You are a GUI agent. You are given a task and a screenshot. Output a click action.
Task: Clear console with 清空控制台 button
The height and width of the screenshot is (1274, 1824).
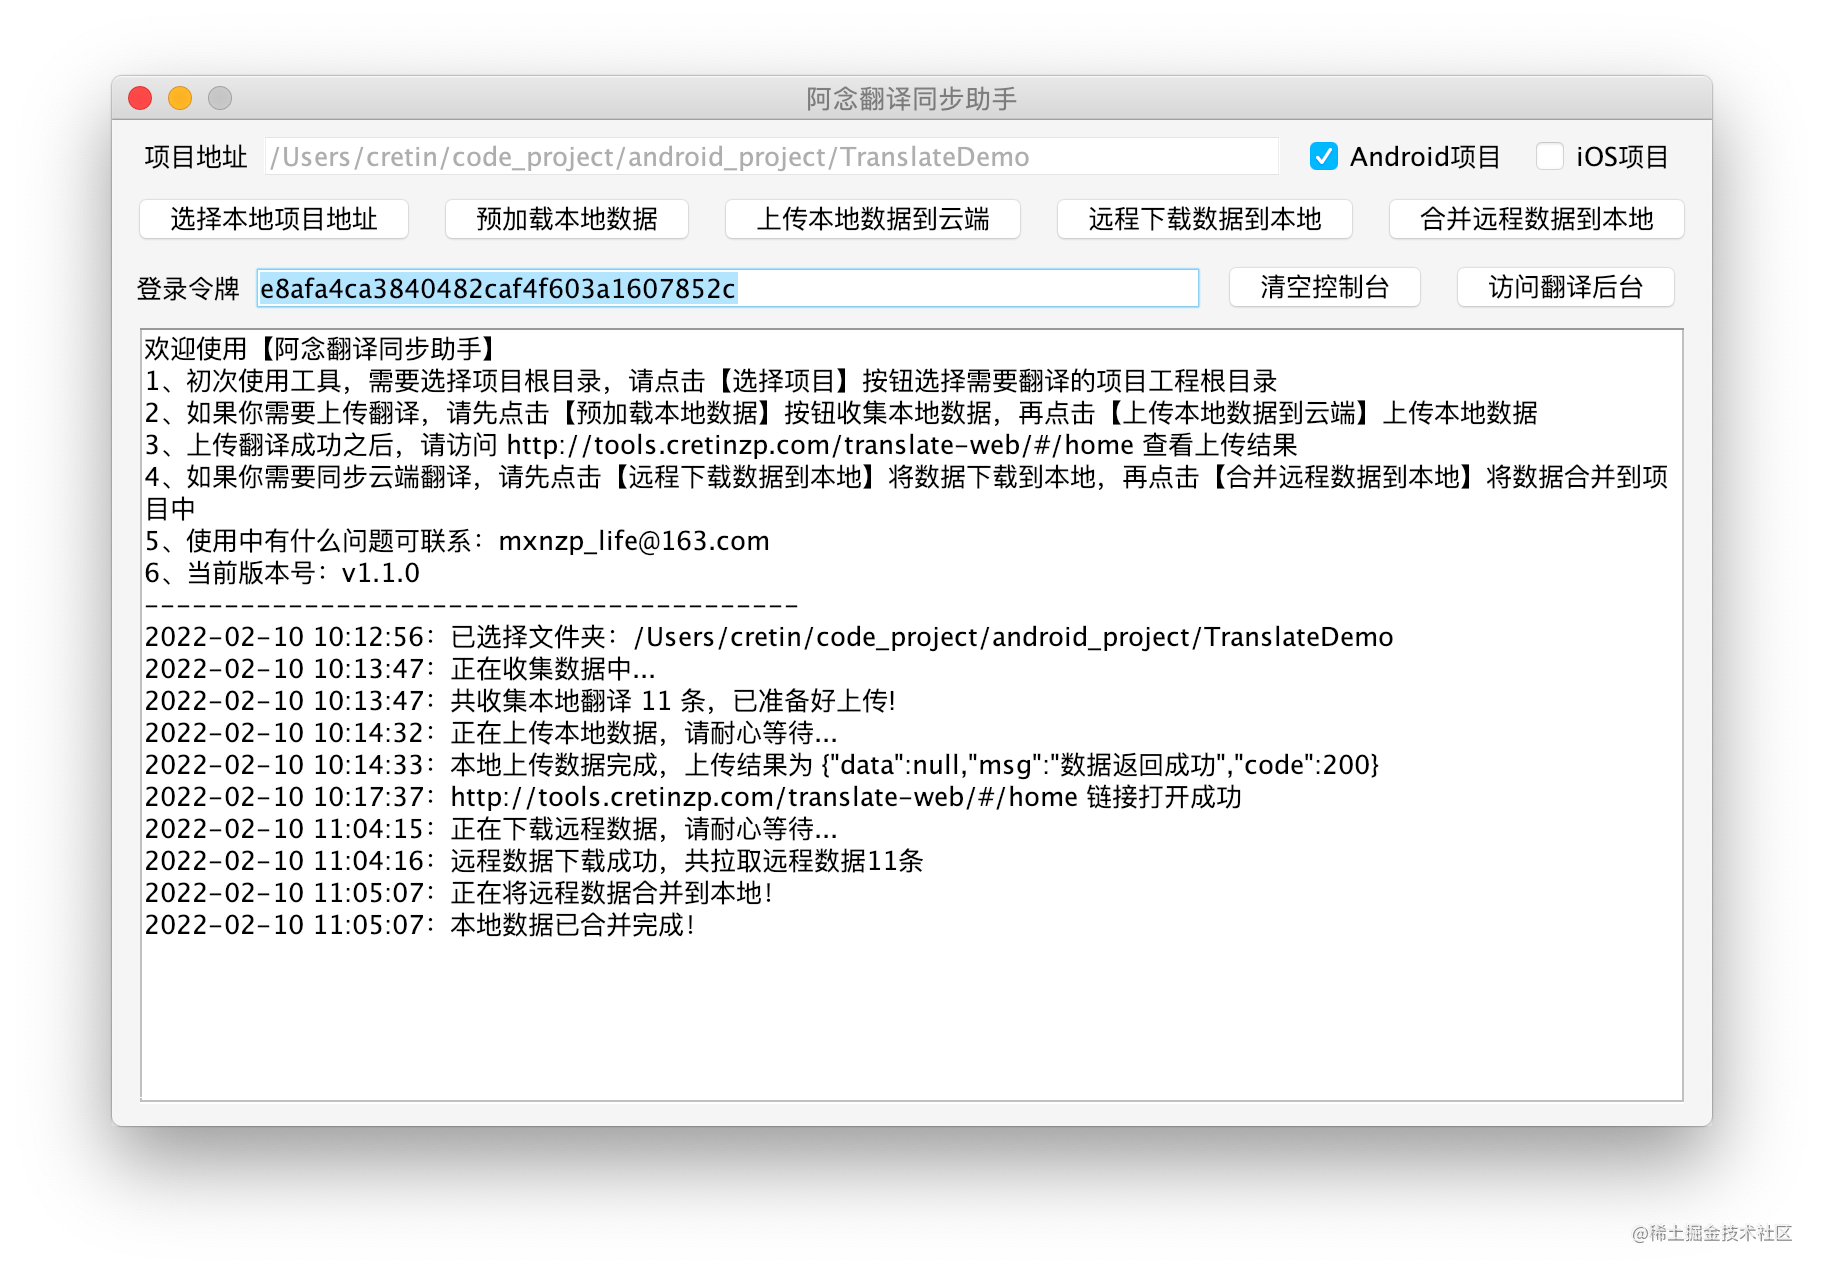(1325, 287)
